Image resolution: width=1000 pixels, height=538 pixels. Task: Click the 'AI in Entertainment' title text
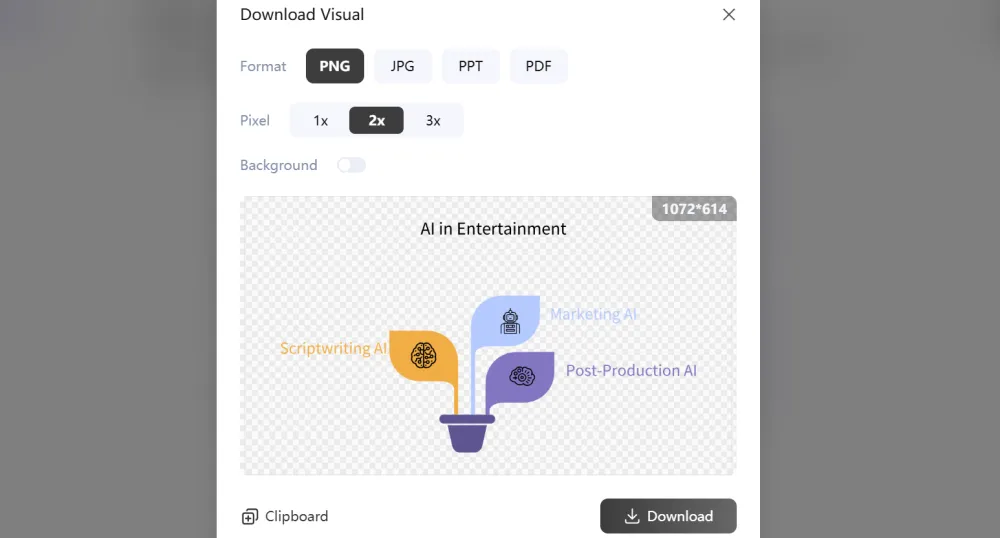[x=493, y=229]
